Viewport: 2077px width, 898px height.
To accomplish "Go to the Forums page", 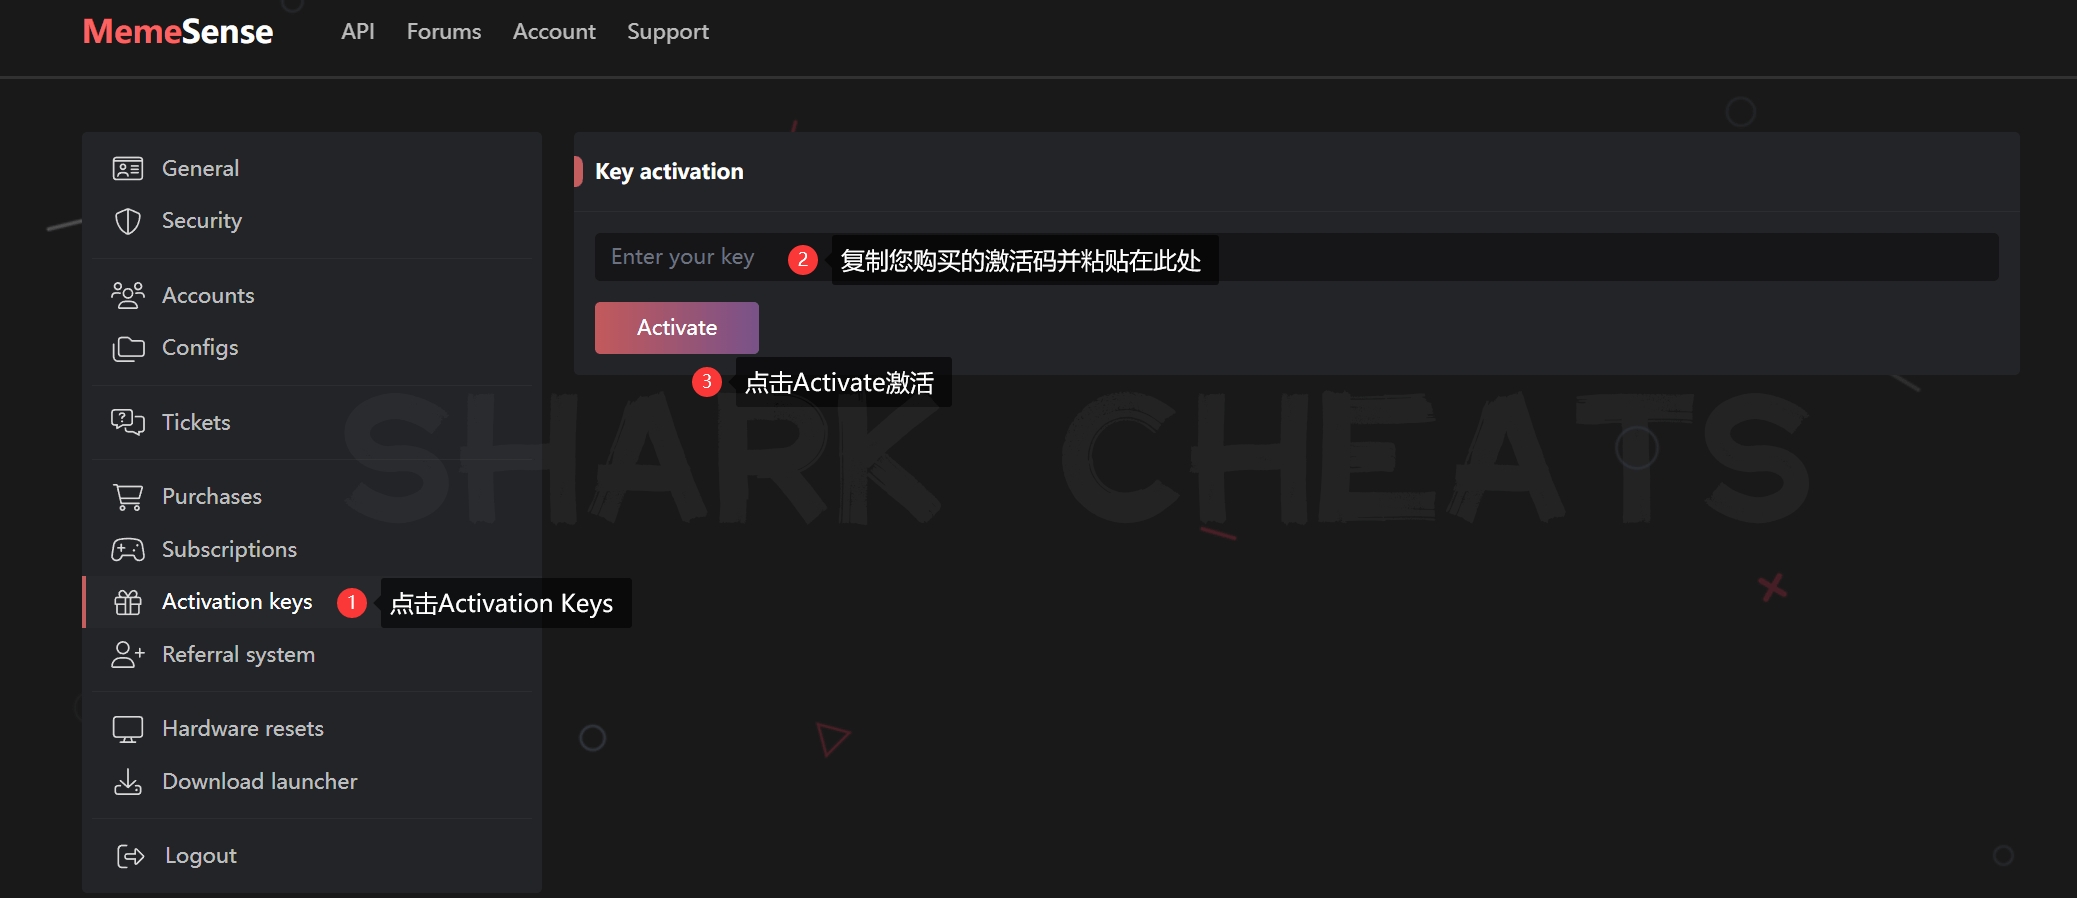I will tap(444, 32).
